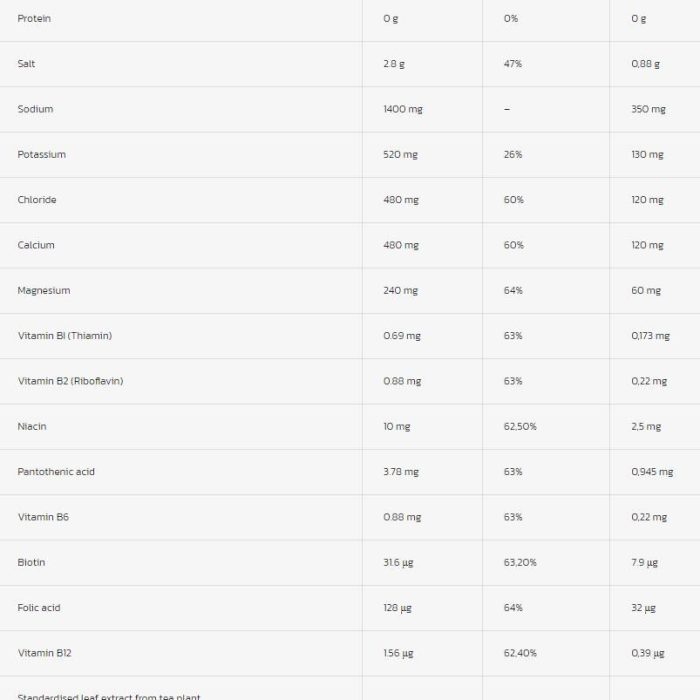Select the Salt 2.8 g value
Screen dimensions: 700x700
394,64
